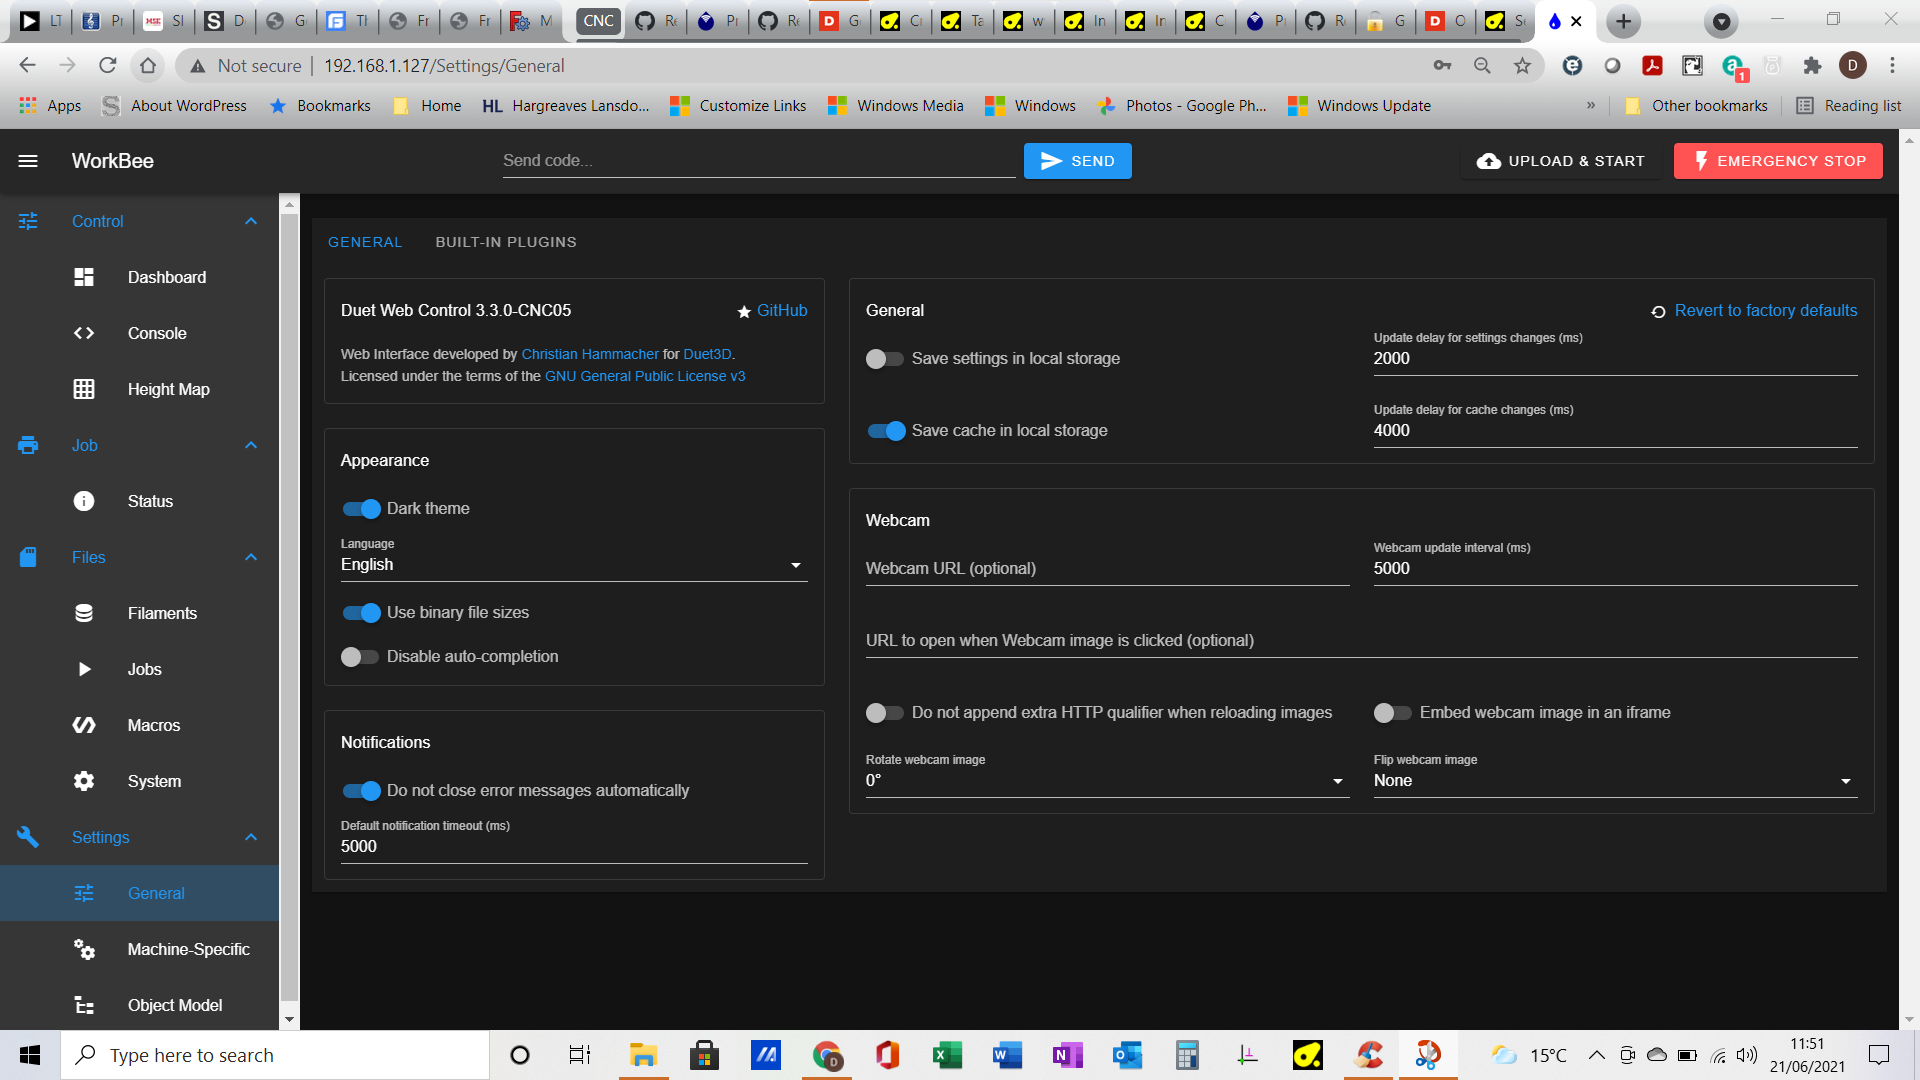Click the Webcam URL input field

(1106, 568)
